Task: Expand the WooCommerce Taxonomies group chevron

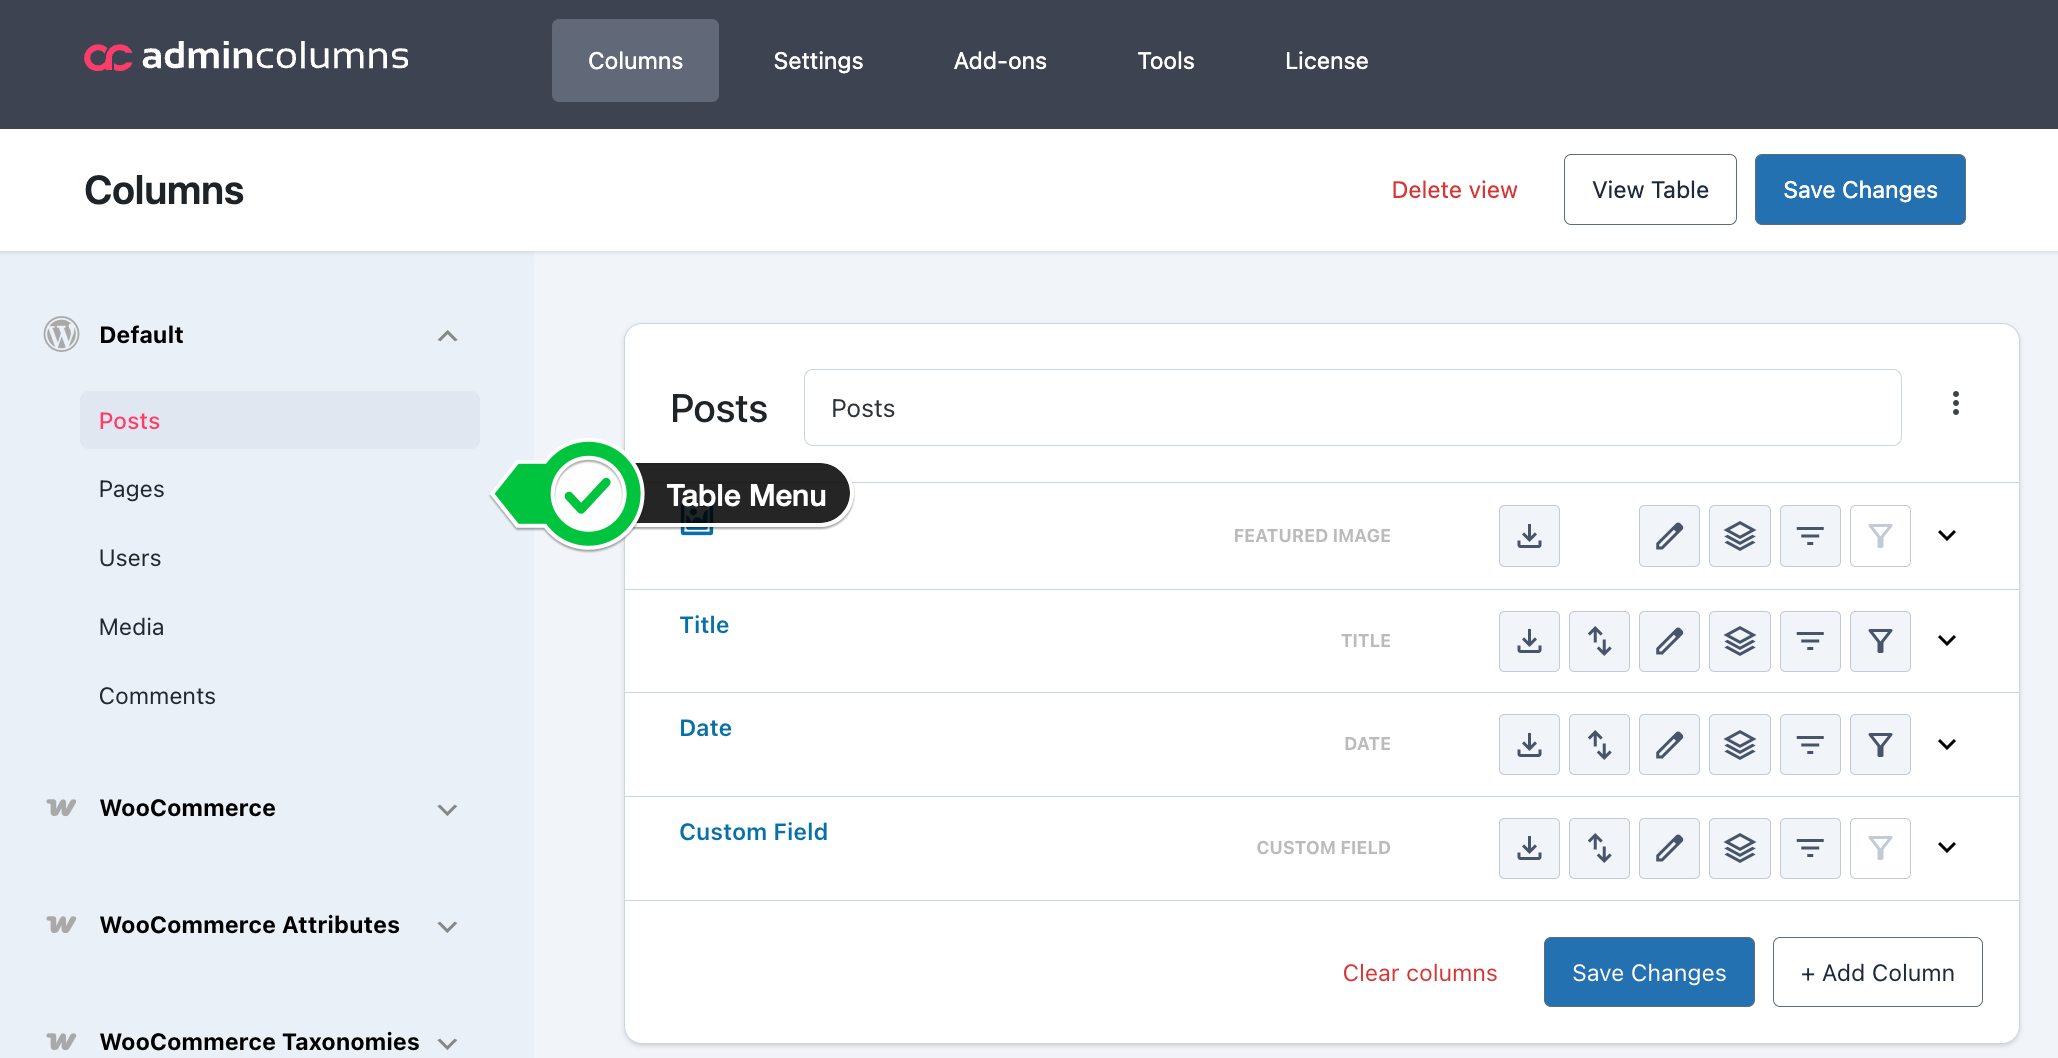Action: [447, 1043]
